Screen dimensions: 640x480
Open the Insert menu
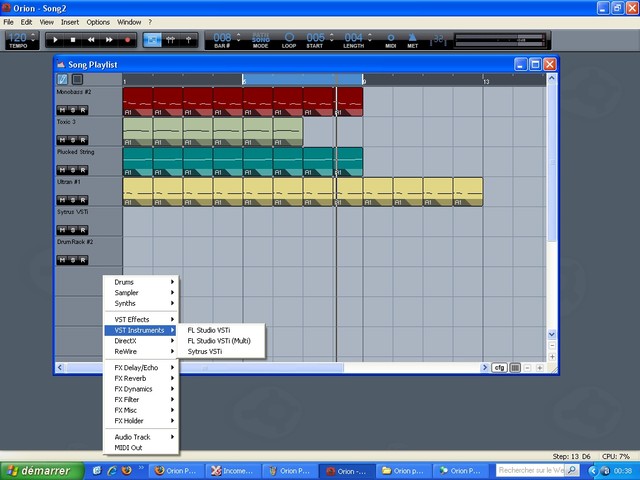(x=70, y=22)
